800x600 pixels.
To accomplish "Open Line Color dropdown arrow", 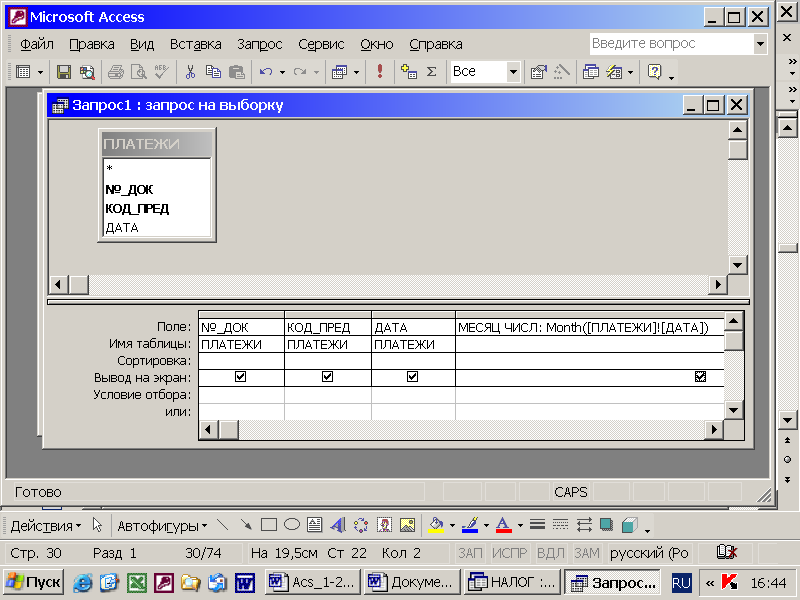I will point(486,526).
